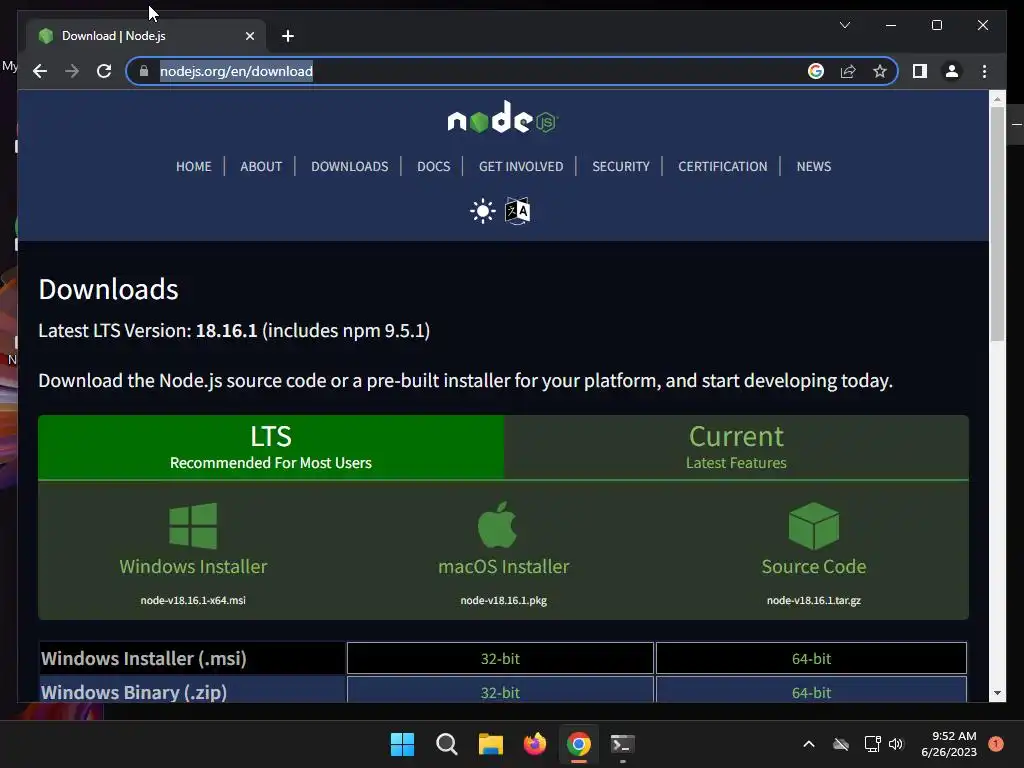Click node-v18.16.1.tar.gz filename
The image size is (1024, 768).
pos(814,600)
